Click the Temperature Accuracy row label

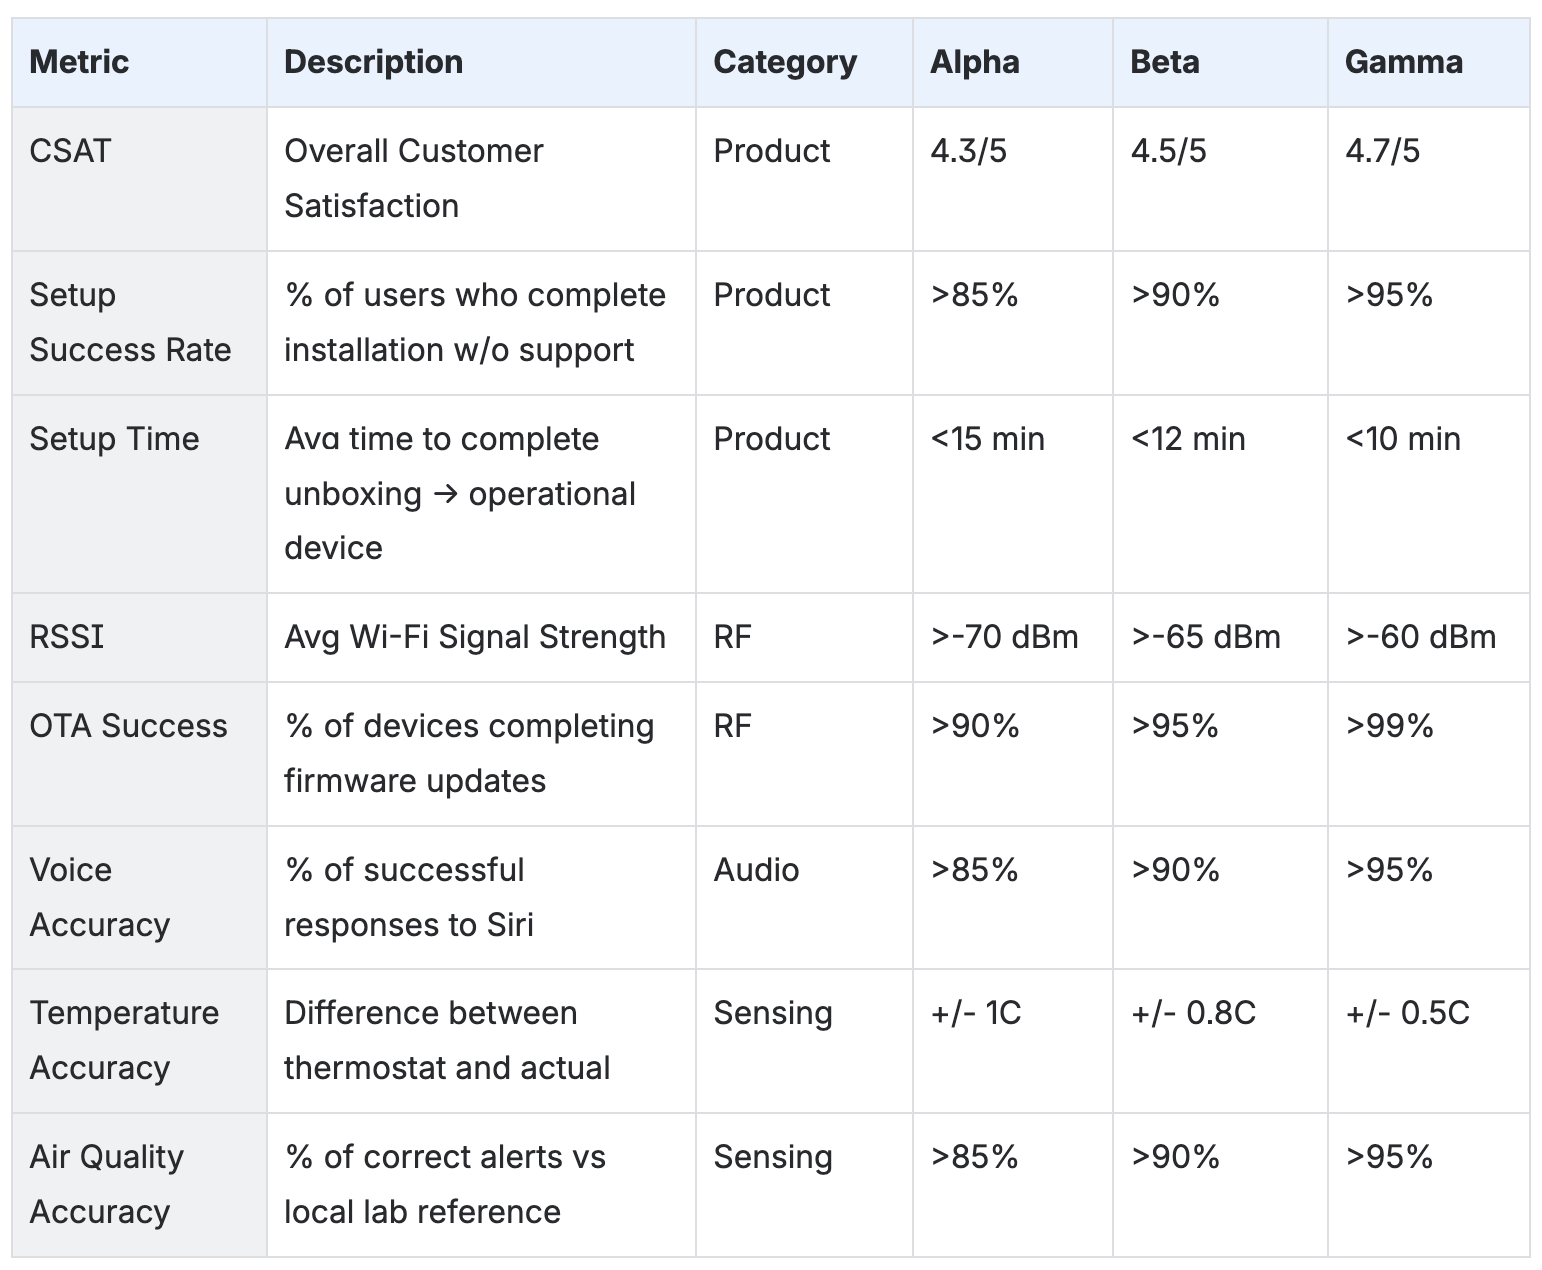coord(124,1040)
